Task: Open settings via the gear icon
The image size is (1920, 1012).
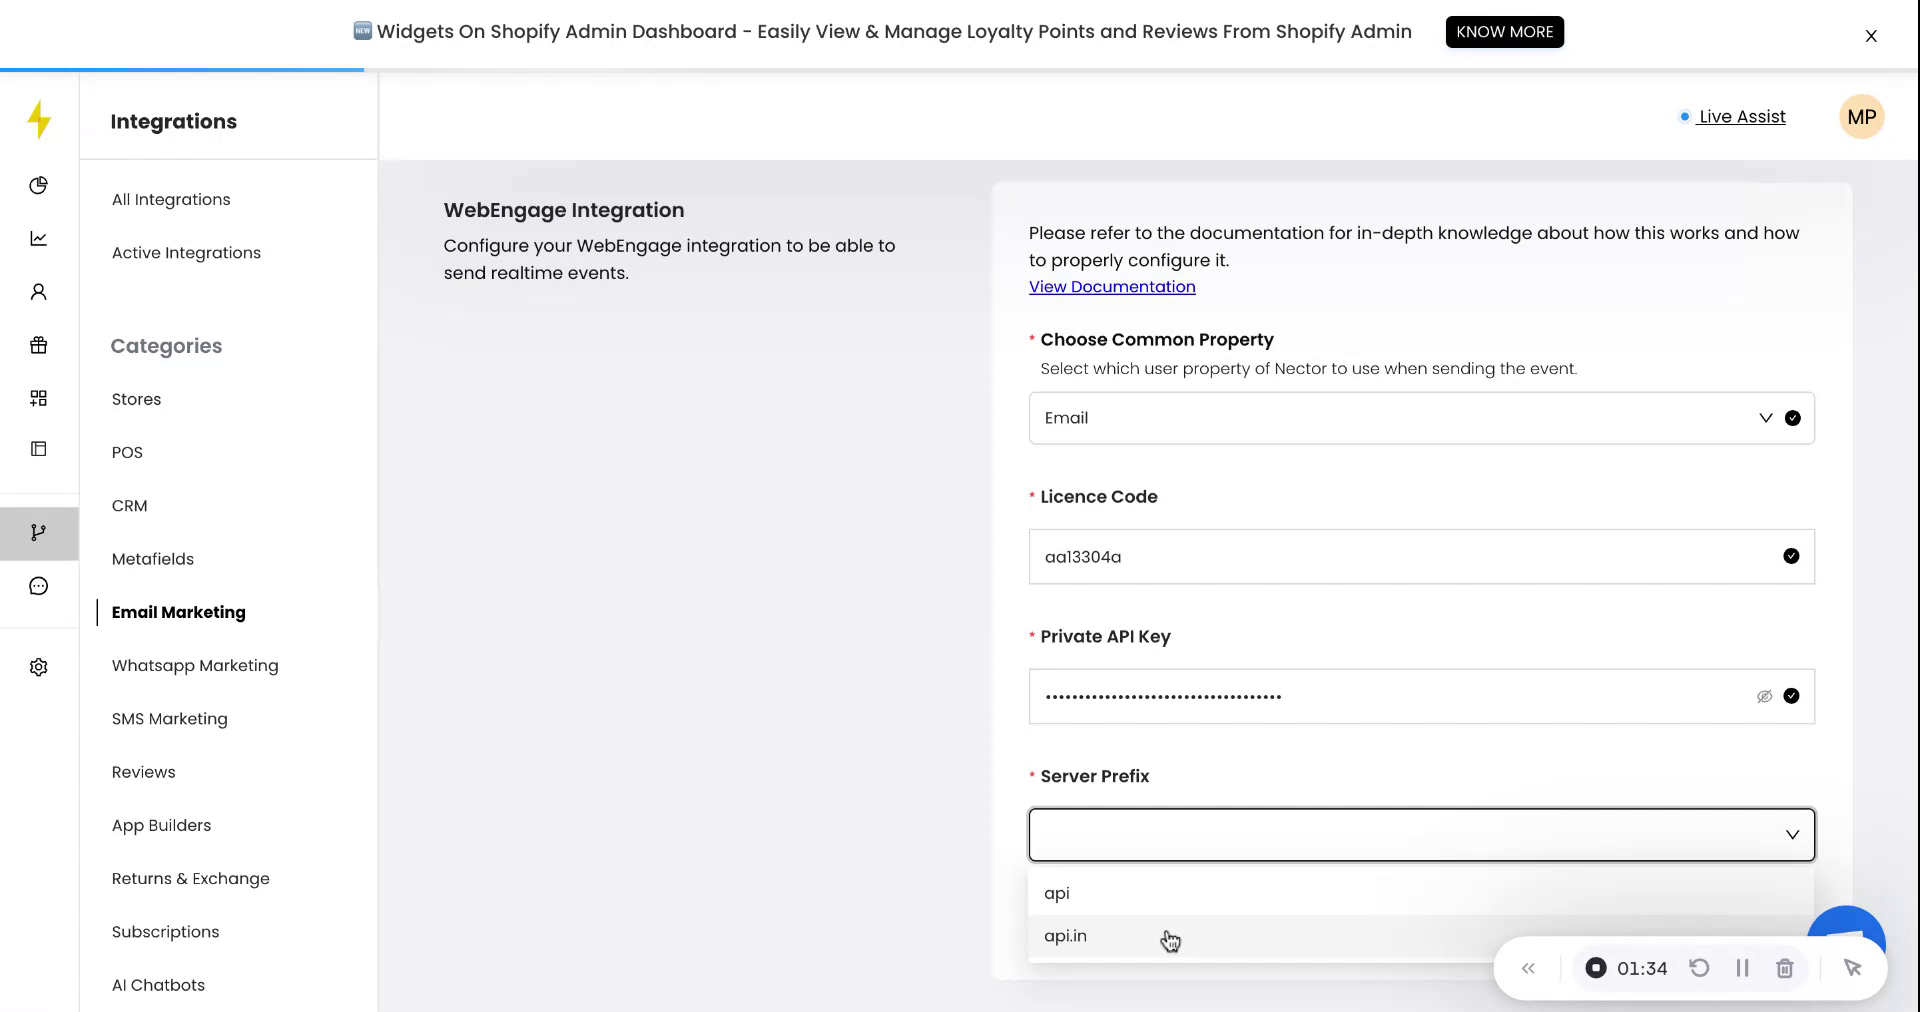Action: click(x=38, y=667)
